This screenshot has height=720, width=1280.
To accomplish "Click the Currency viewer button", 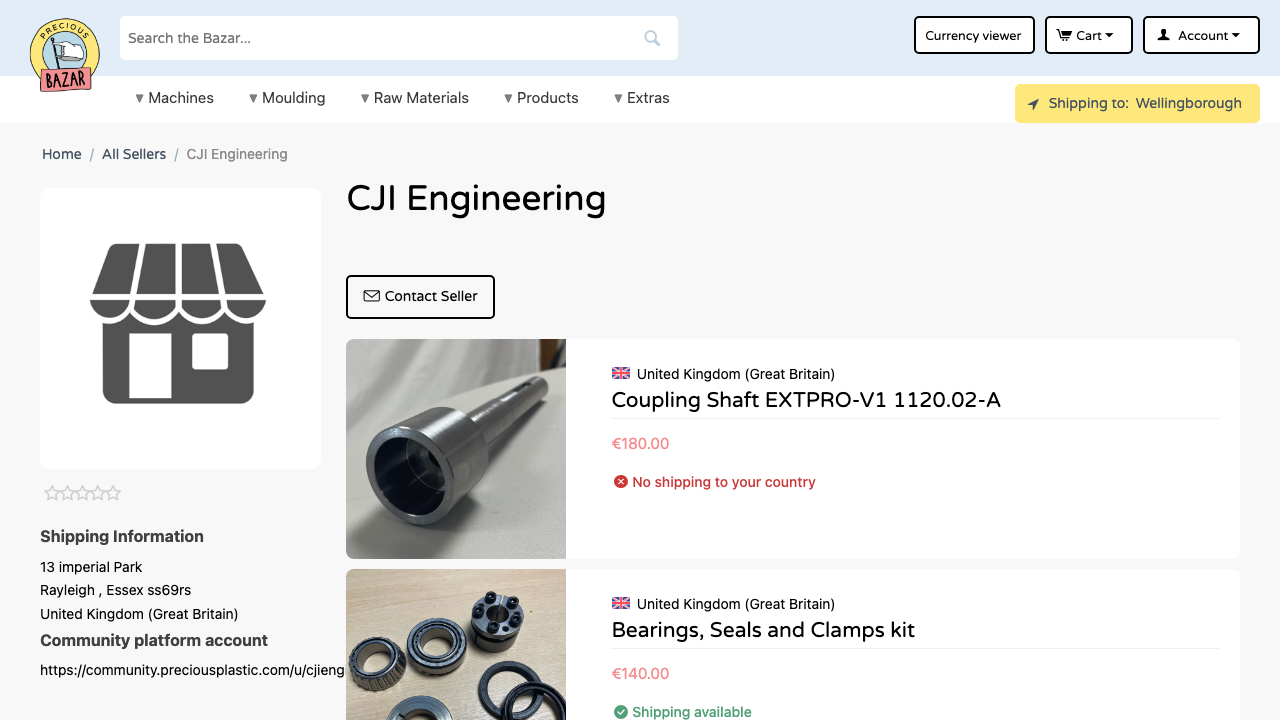I will [973, 35].
